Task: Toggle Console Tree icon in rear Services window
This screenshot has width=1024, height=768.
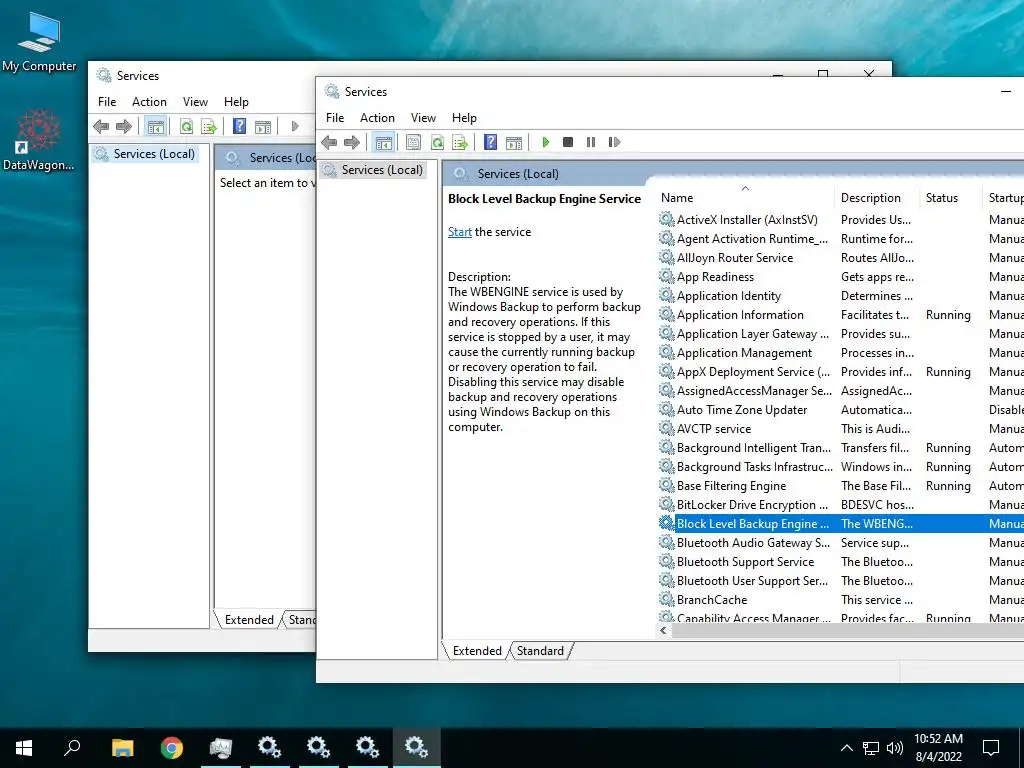Action: 155,126
